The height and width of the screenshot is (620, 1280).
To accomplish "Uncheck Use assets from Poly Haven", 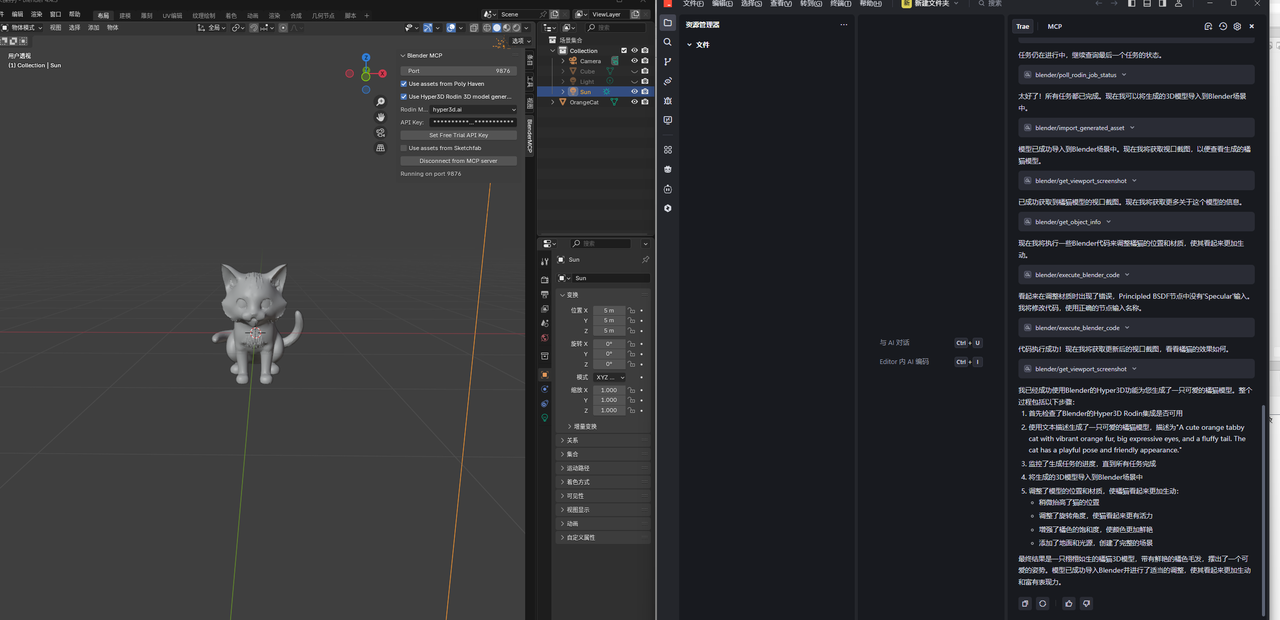I will [404, 83].
